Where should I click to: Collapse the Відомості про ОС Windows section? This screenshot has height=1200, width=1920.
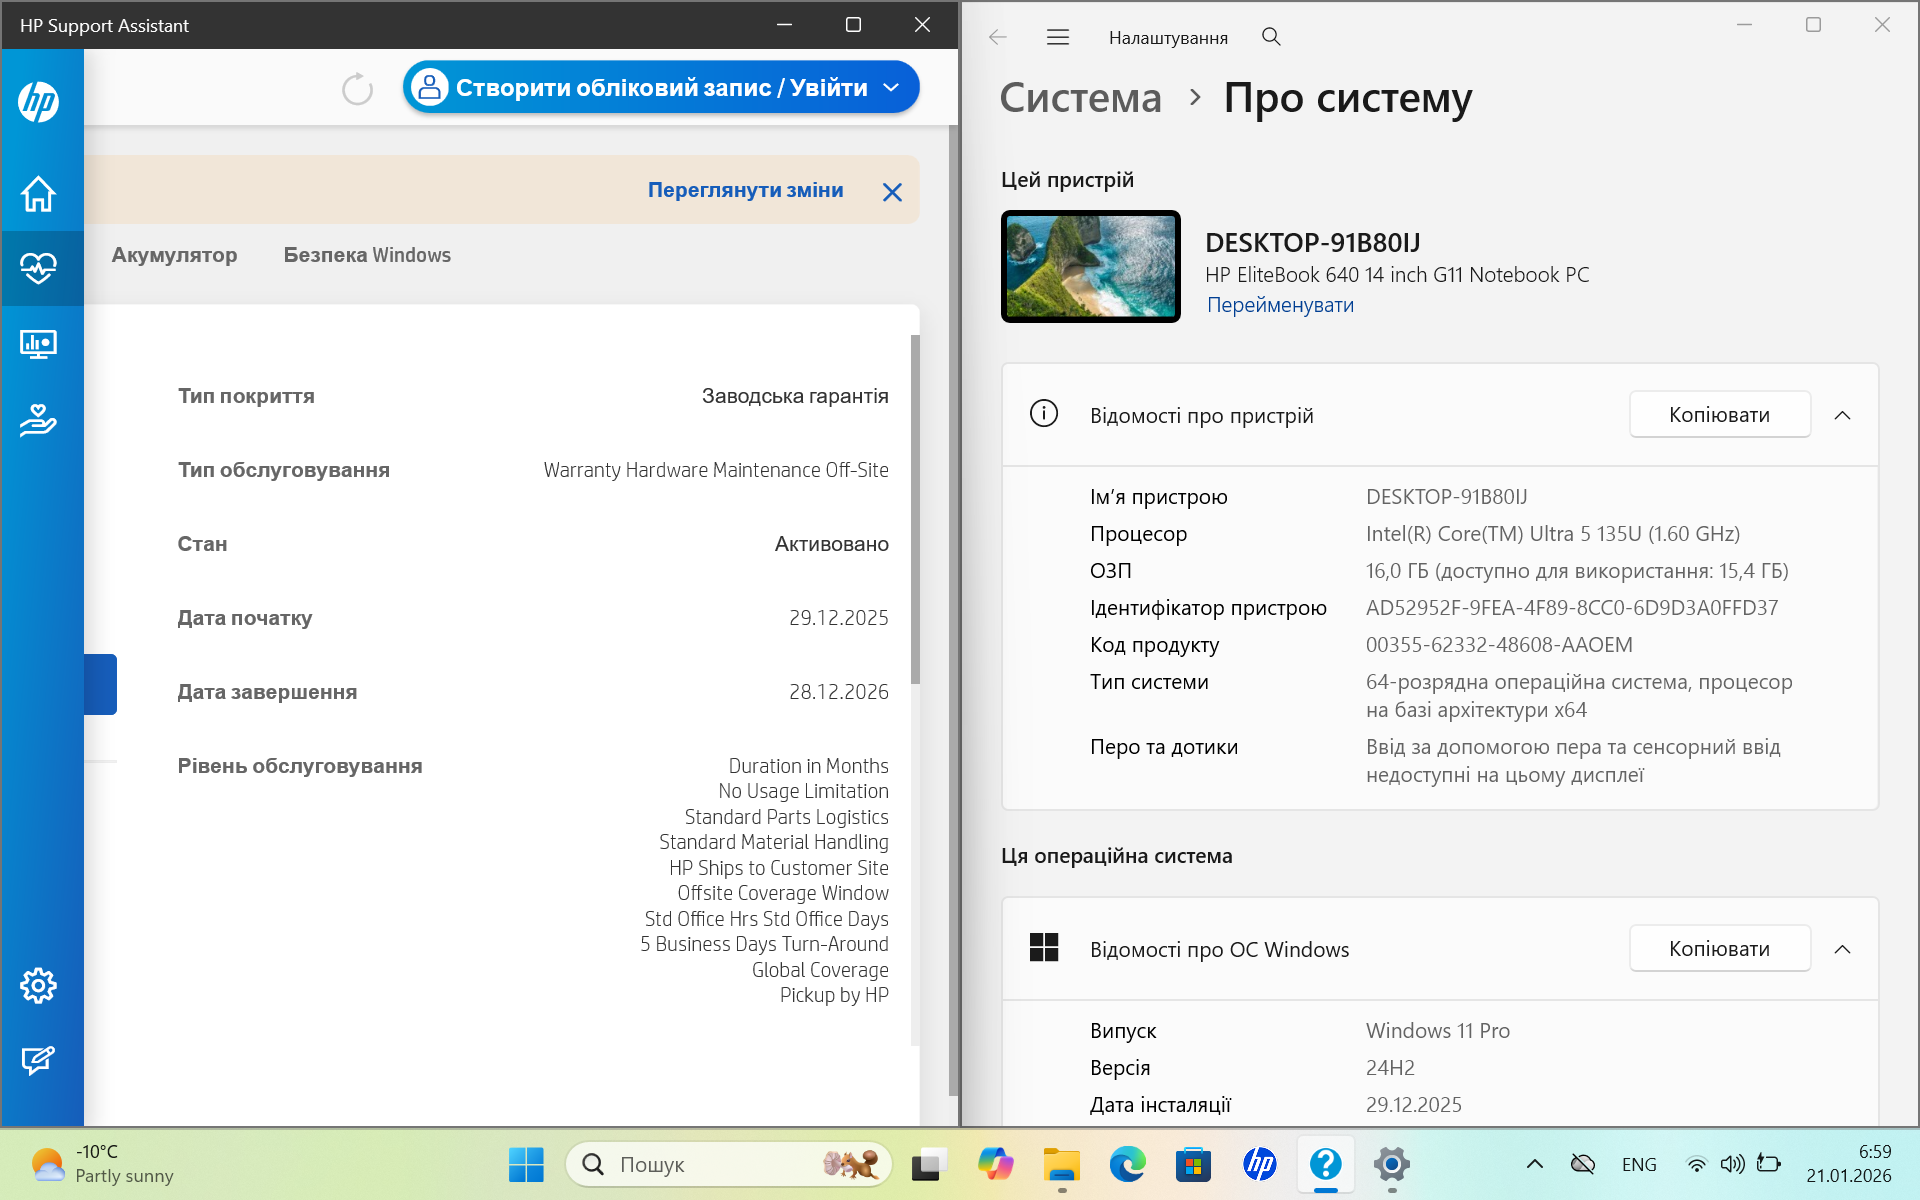1842,949
